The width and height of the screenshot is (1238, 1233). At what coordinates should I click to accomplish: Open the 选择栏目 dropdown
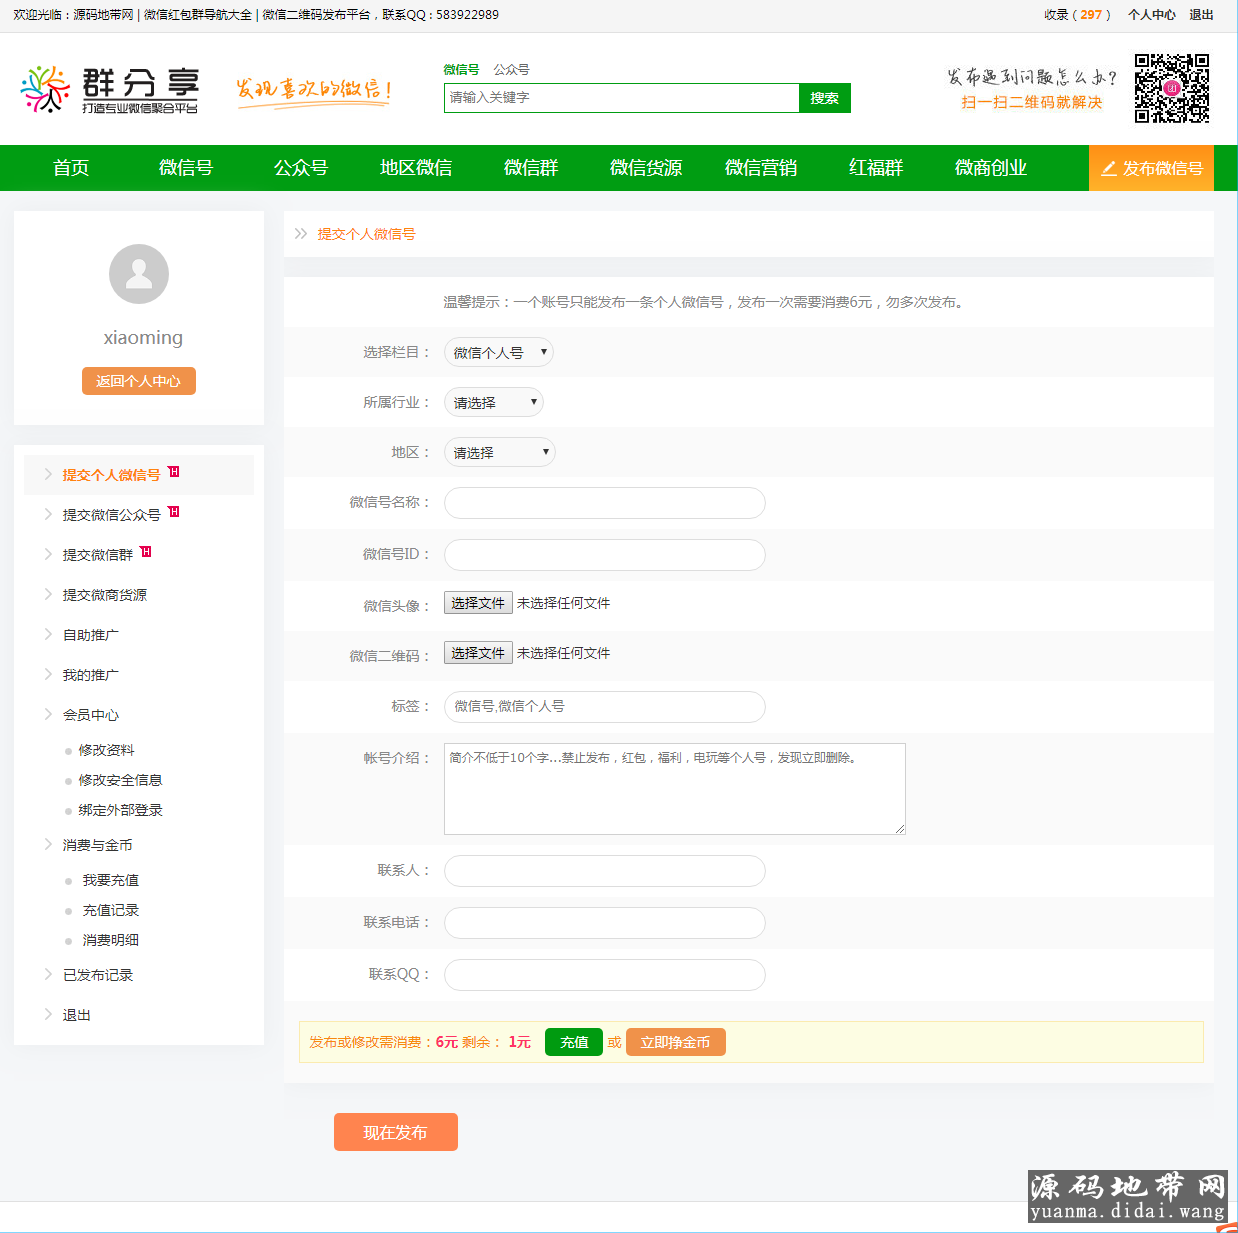click(498, 353)
